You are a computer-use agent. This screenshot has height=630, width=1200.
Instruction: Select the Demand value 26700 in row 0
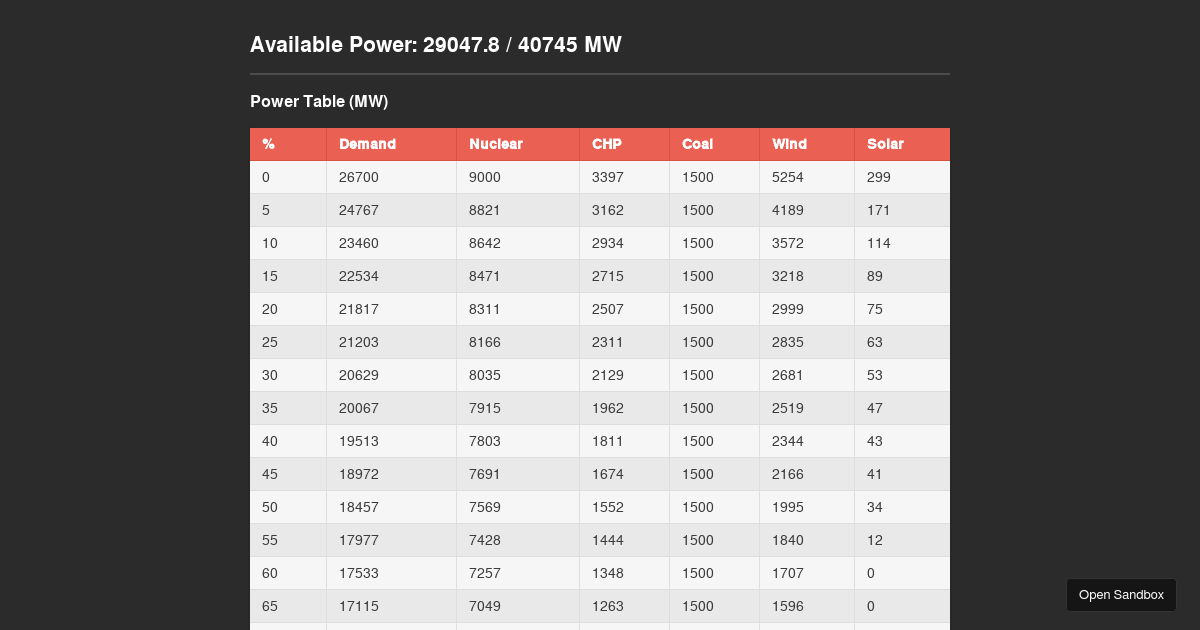(x=359, y=177)
